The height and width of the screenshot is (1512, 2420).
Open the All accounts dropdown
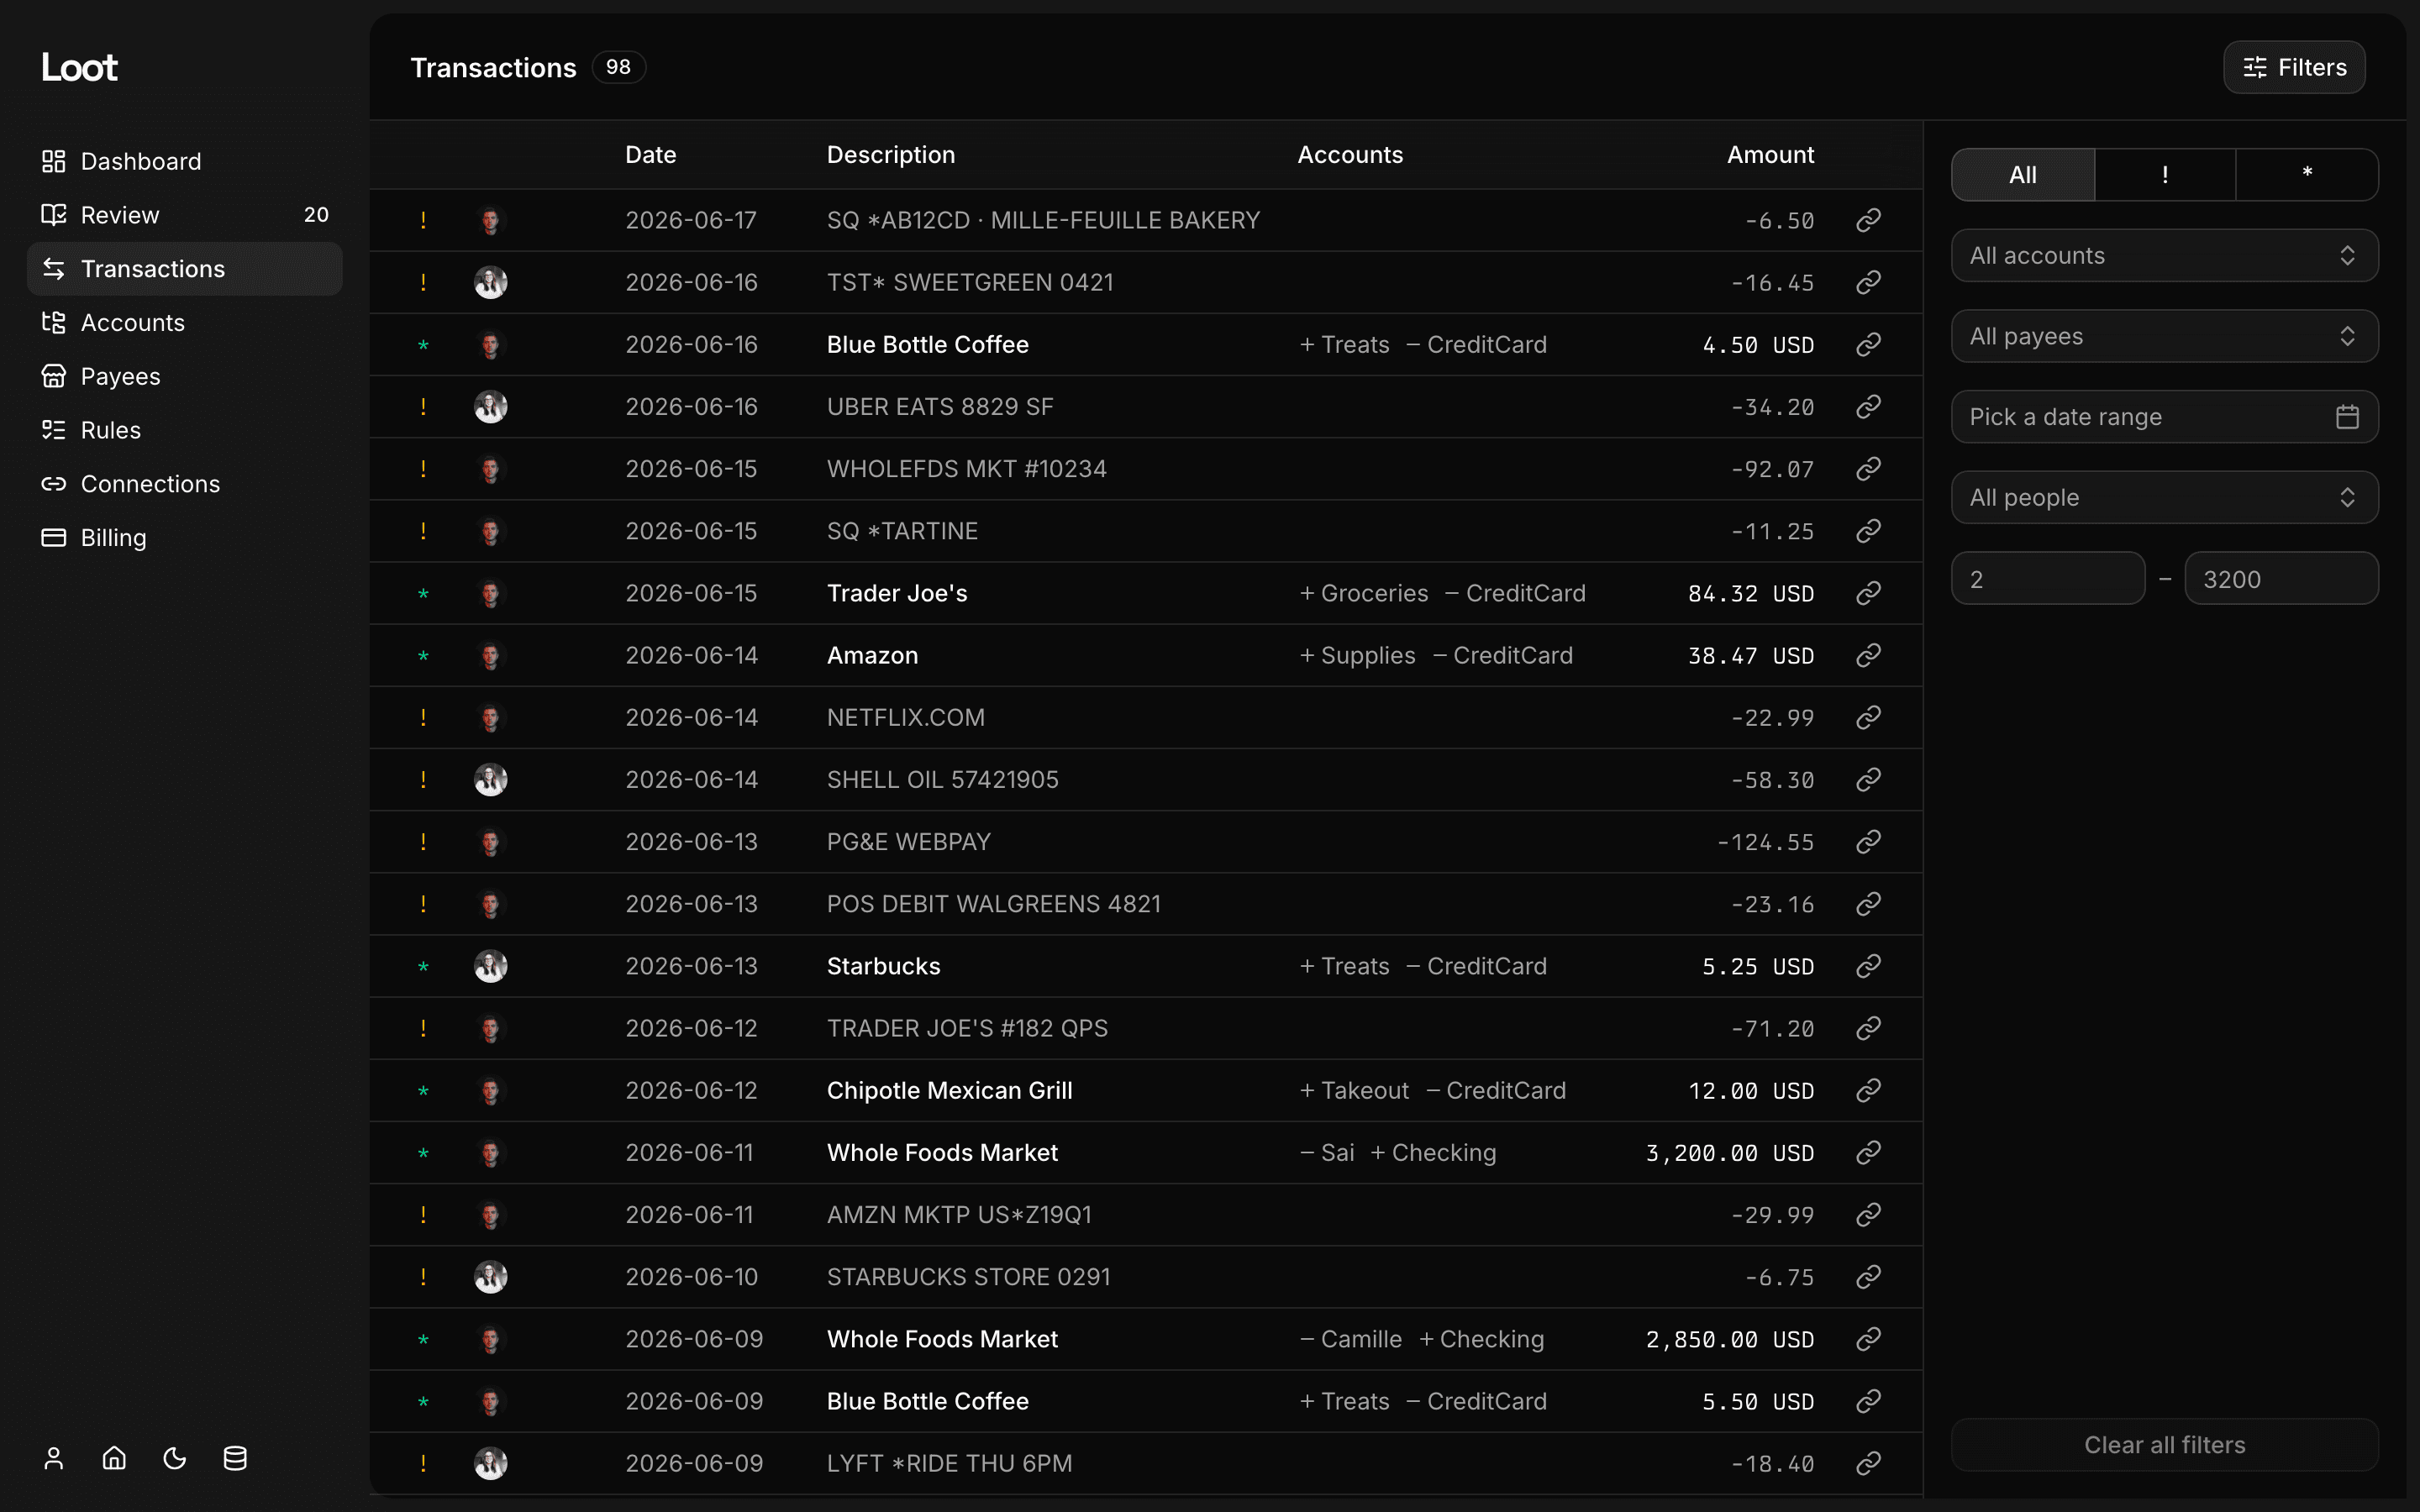pyautogui.click(x=2165, y=256)
